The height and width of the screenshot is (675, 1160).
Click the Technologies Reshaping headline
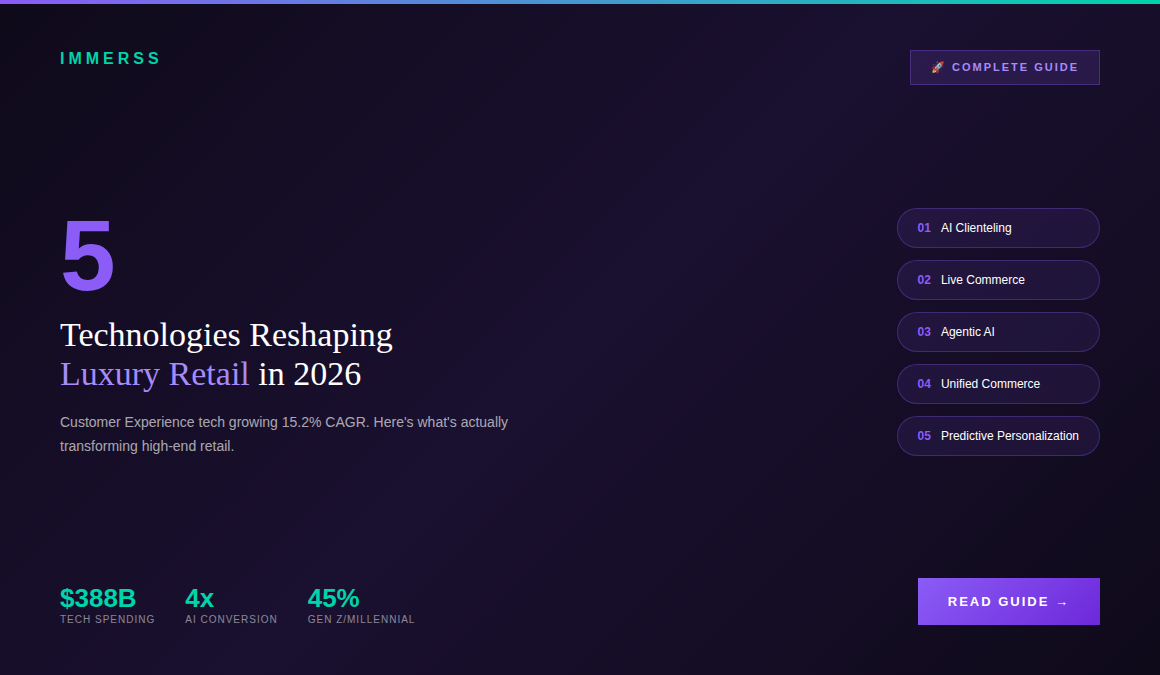point(226,335)
